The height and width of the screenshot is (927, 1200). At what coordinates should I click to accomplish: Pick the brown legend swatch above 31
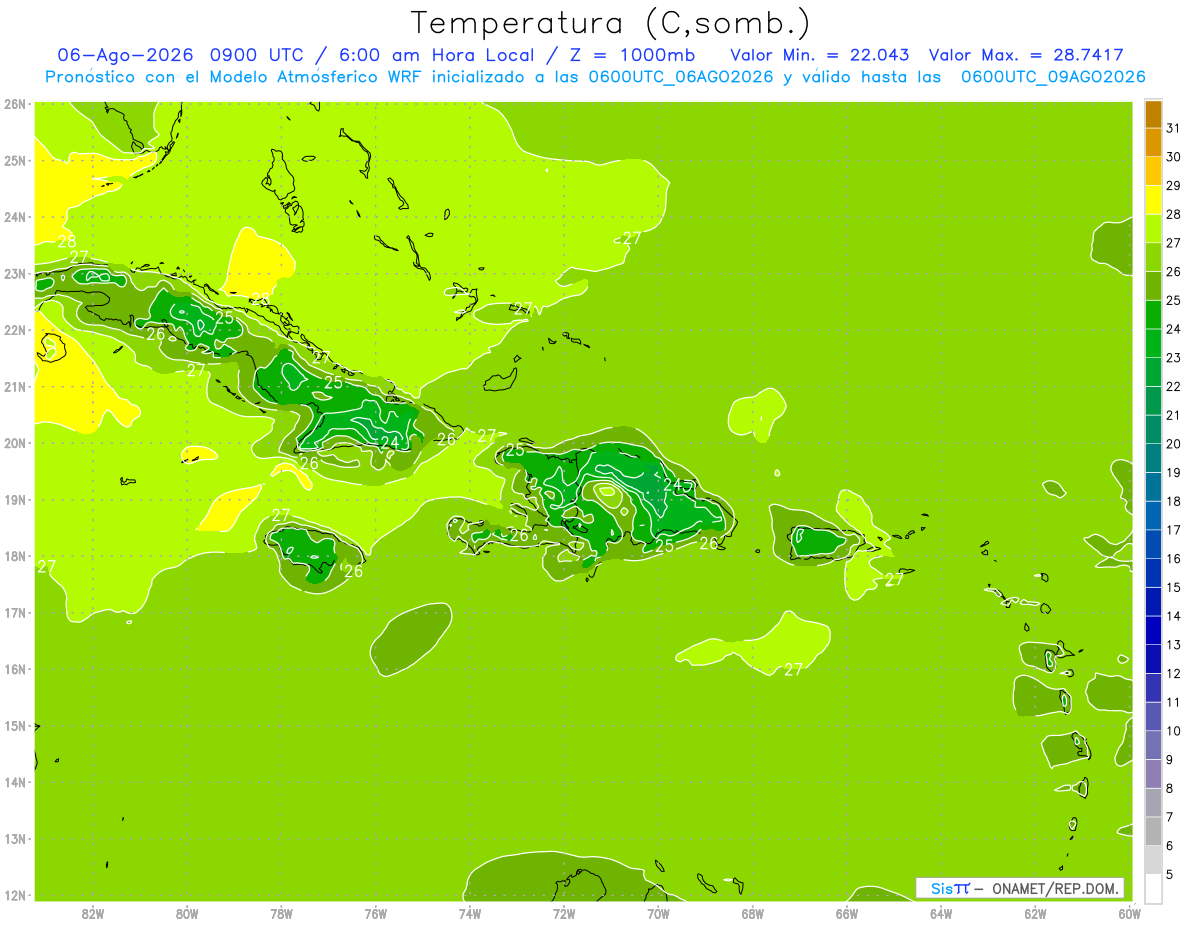[1153, 114]
